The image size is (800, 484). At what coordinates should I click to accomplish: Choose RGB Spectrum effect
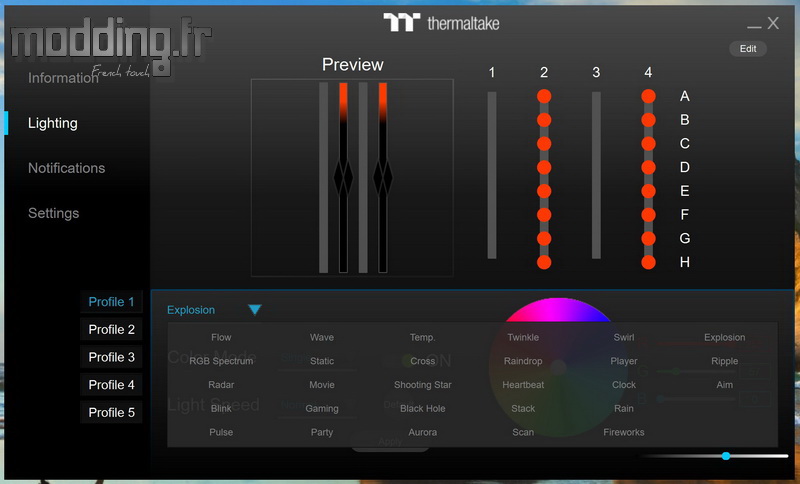[x=221, y=361]
